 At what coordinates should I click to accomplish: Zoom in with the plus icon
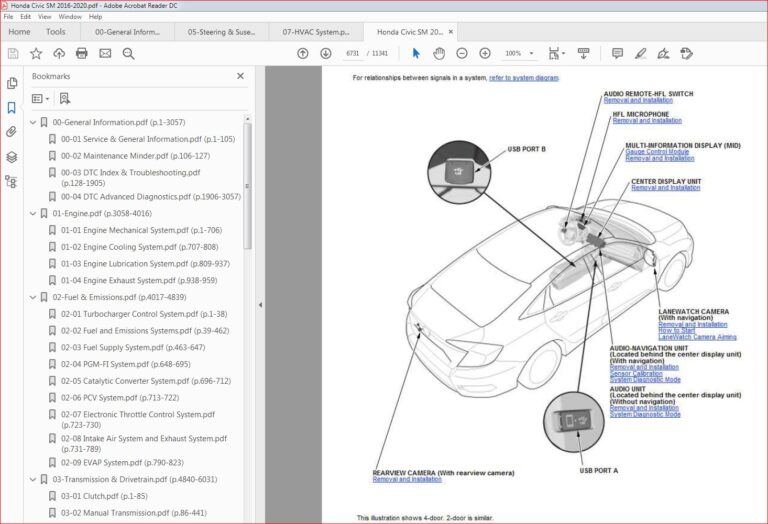pos(485,53)
